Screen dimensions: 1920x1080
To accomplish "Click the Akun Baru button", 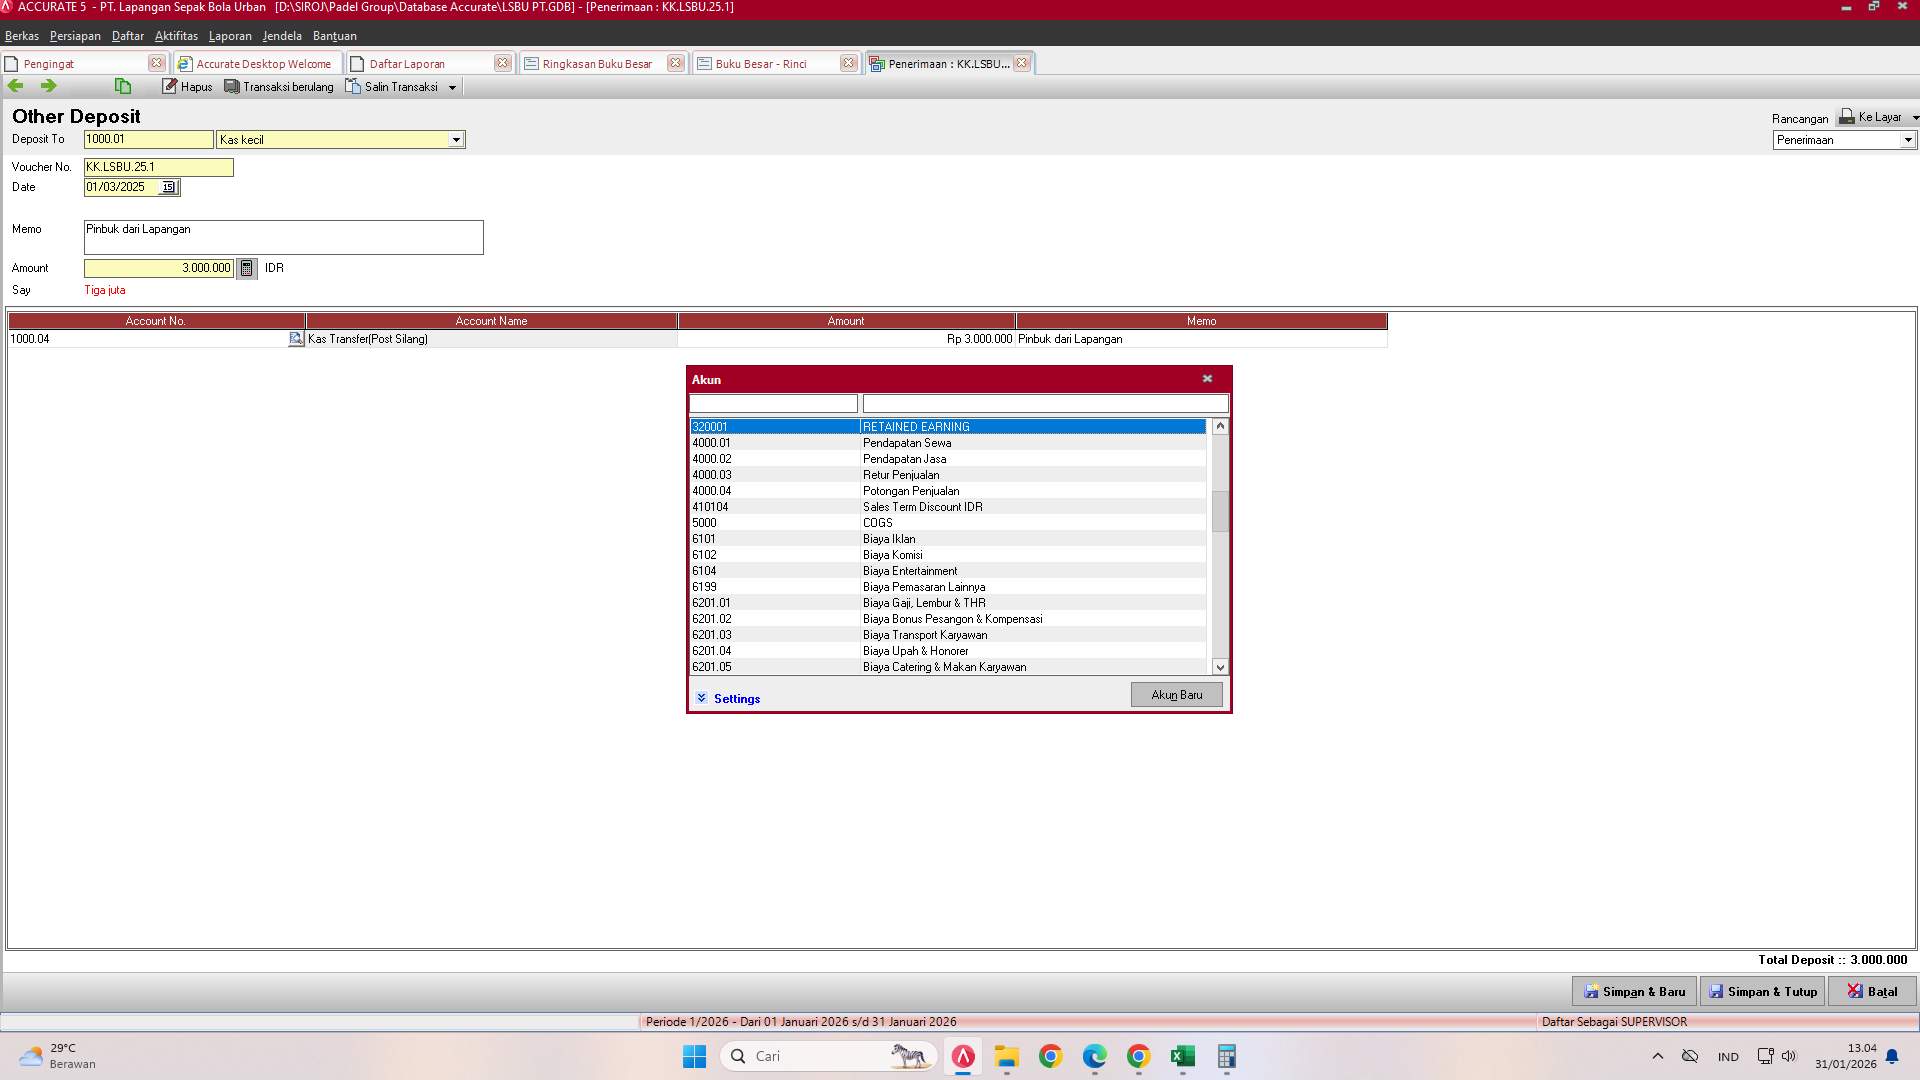I will pos(1176,694).
